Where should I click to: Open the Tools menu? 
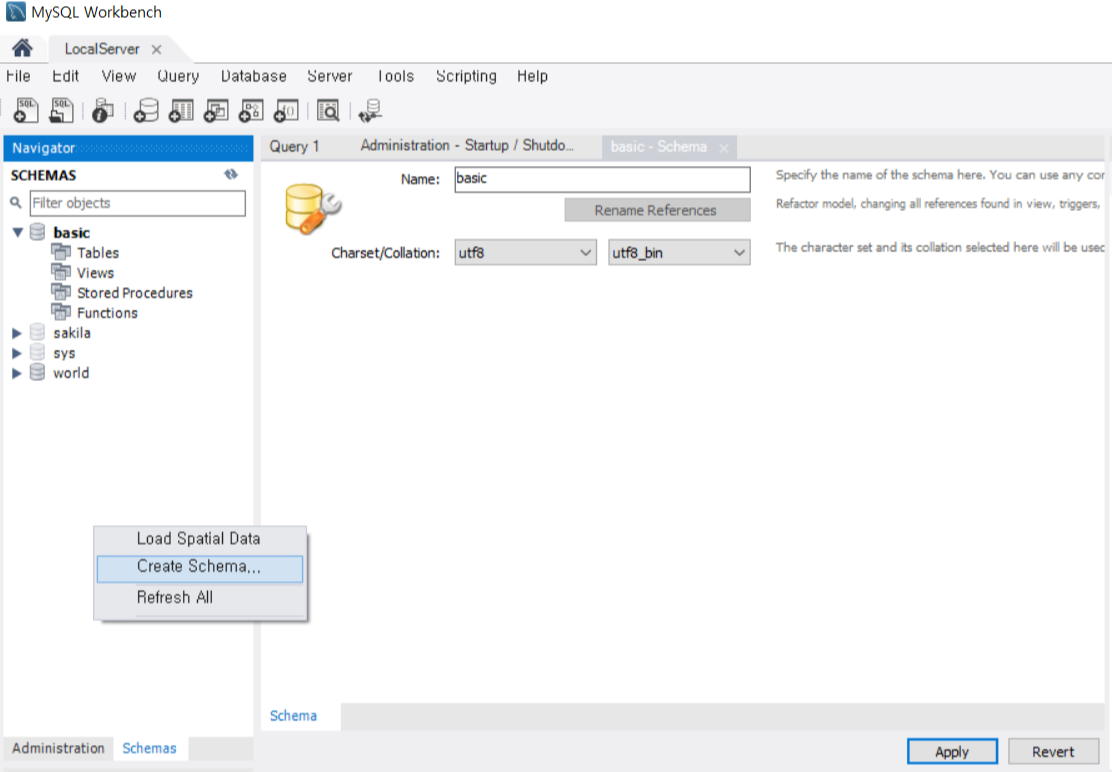(x=396, y=76)
